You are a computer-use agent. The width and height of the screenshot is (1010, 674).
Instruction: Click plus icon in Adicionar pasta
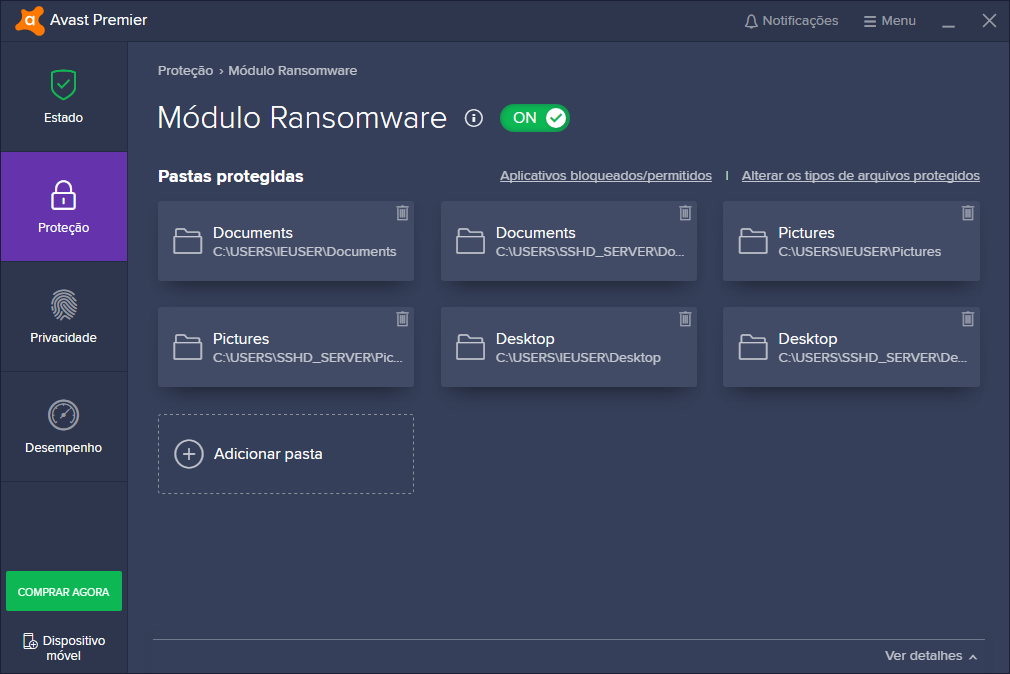point(189,454)
